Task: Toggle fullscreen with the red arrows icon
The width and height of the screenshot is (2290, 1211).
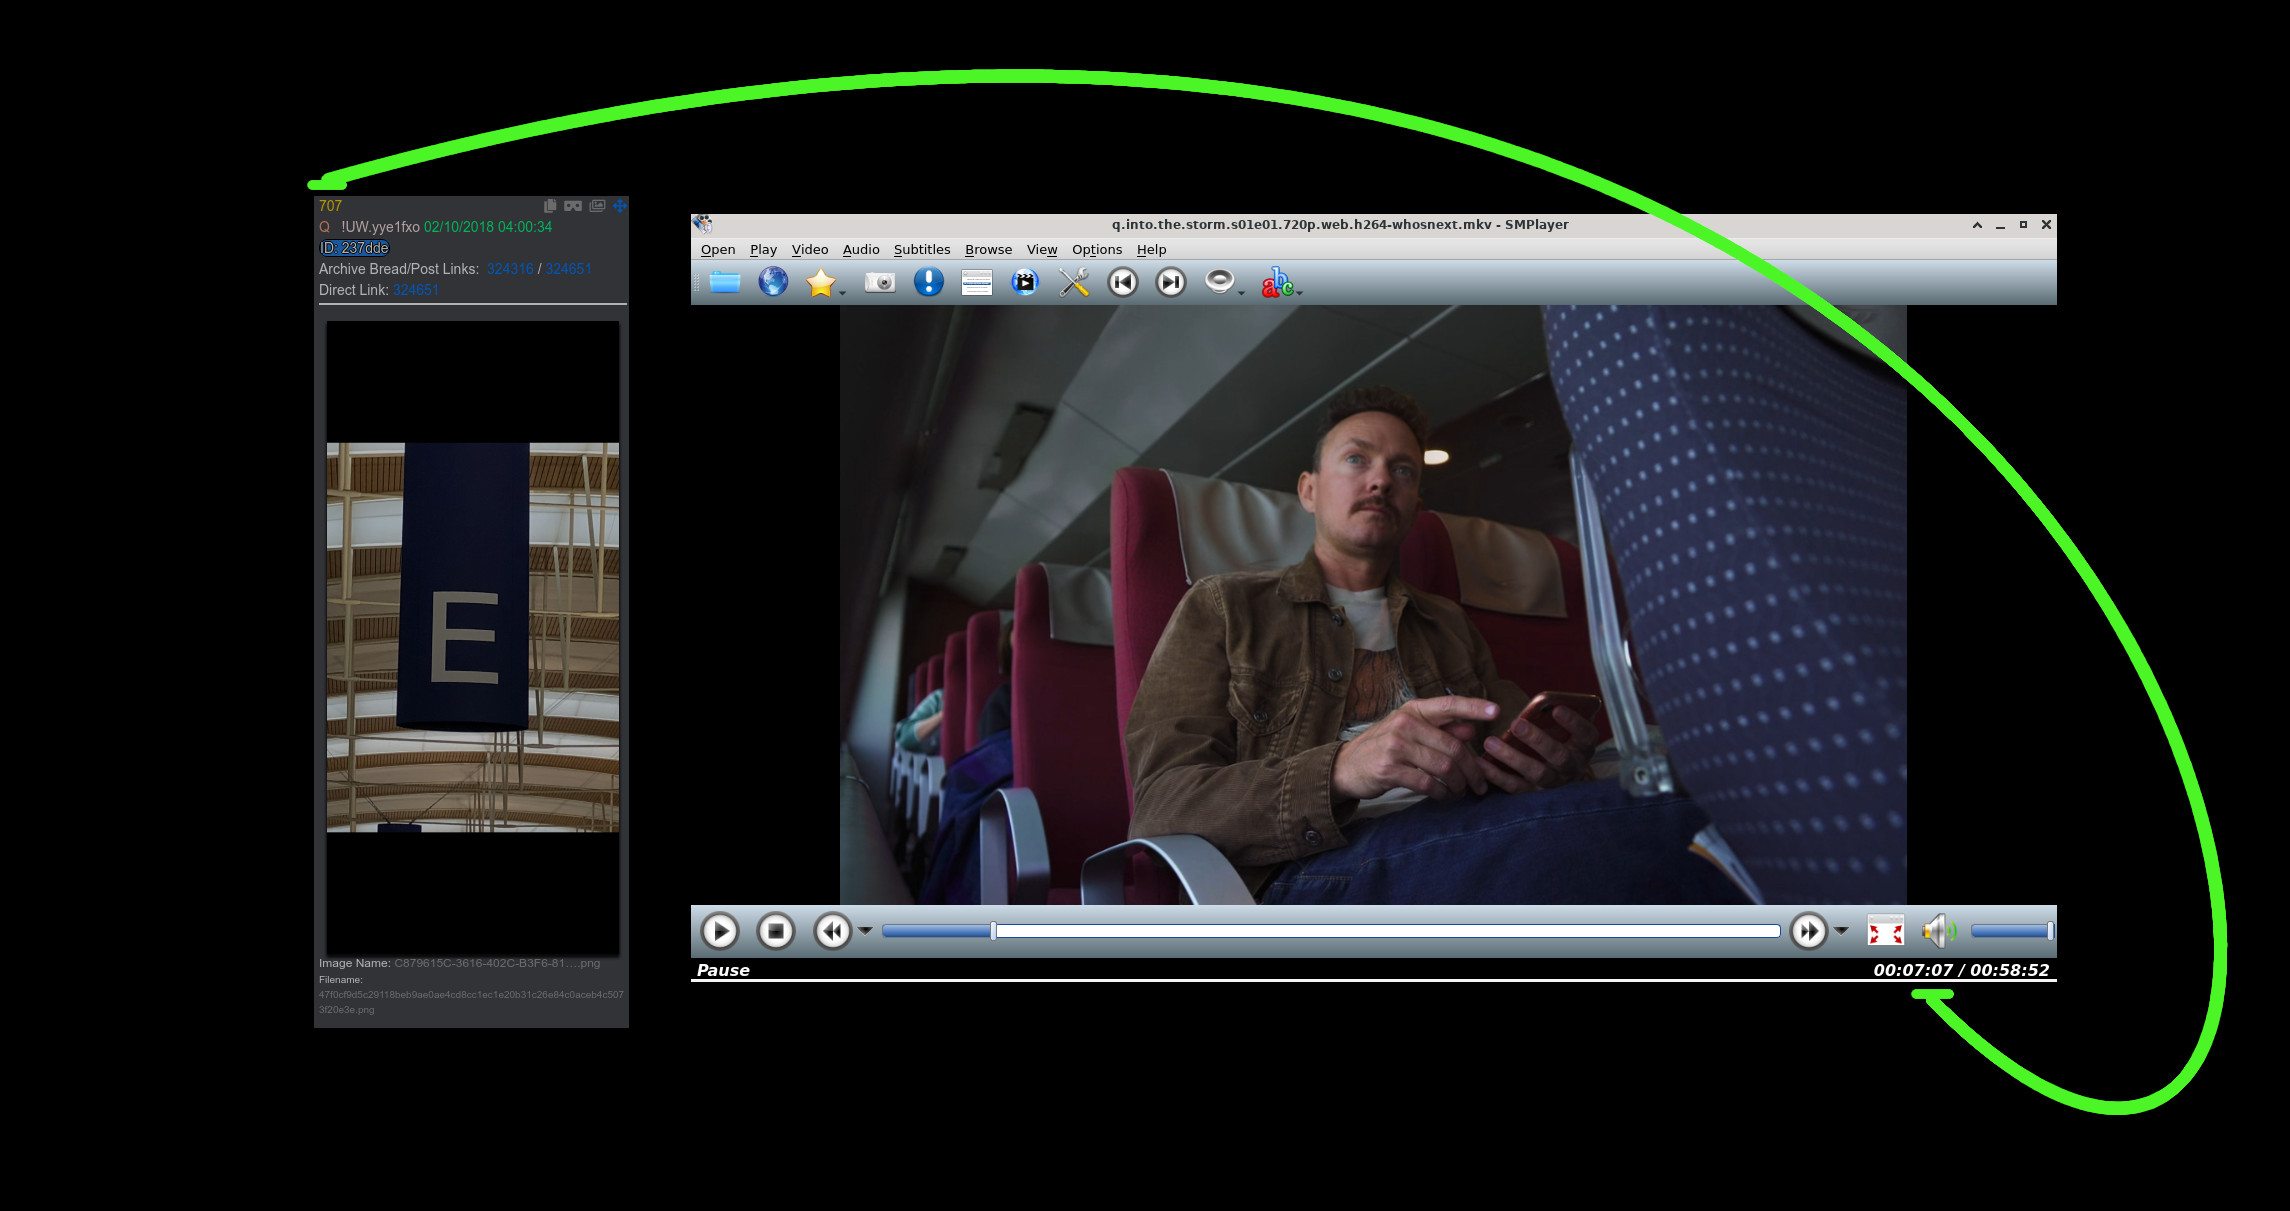Action: pos(1886,931)
